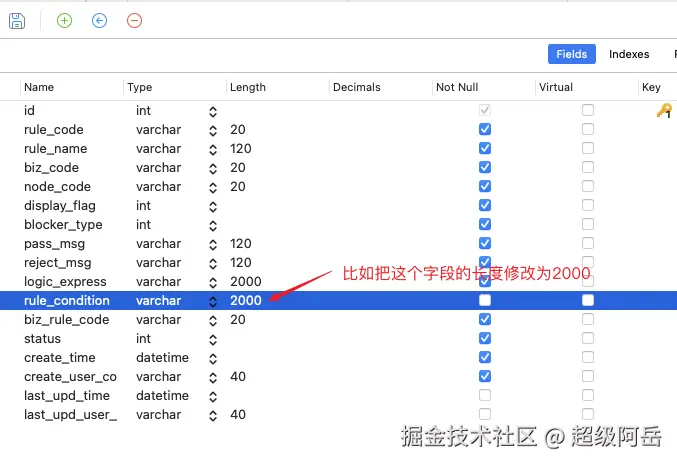Check Virtual box for id row
Viewport: 677px width, 464px height.
click(x=588, y=110)
